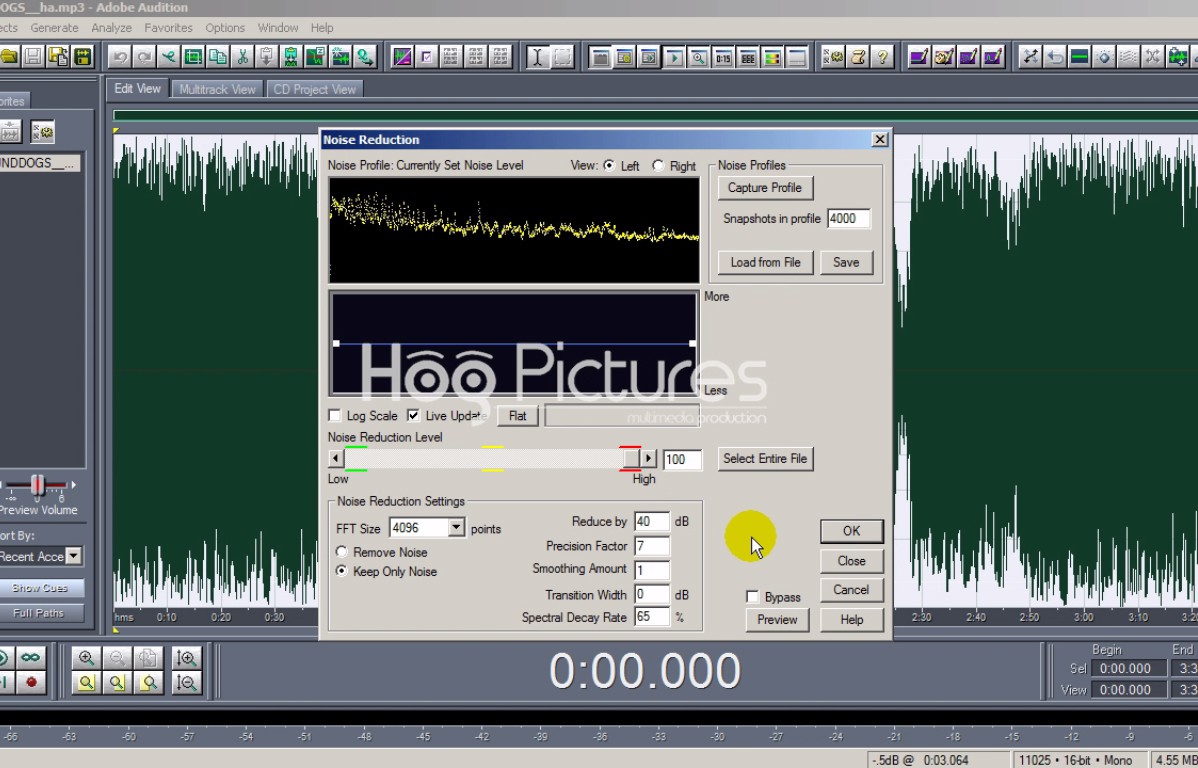Image resolution: width=1198 pixels, height=768 pixels.
Task: Select the Right view radio button
Action: point(658,165)
